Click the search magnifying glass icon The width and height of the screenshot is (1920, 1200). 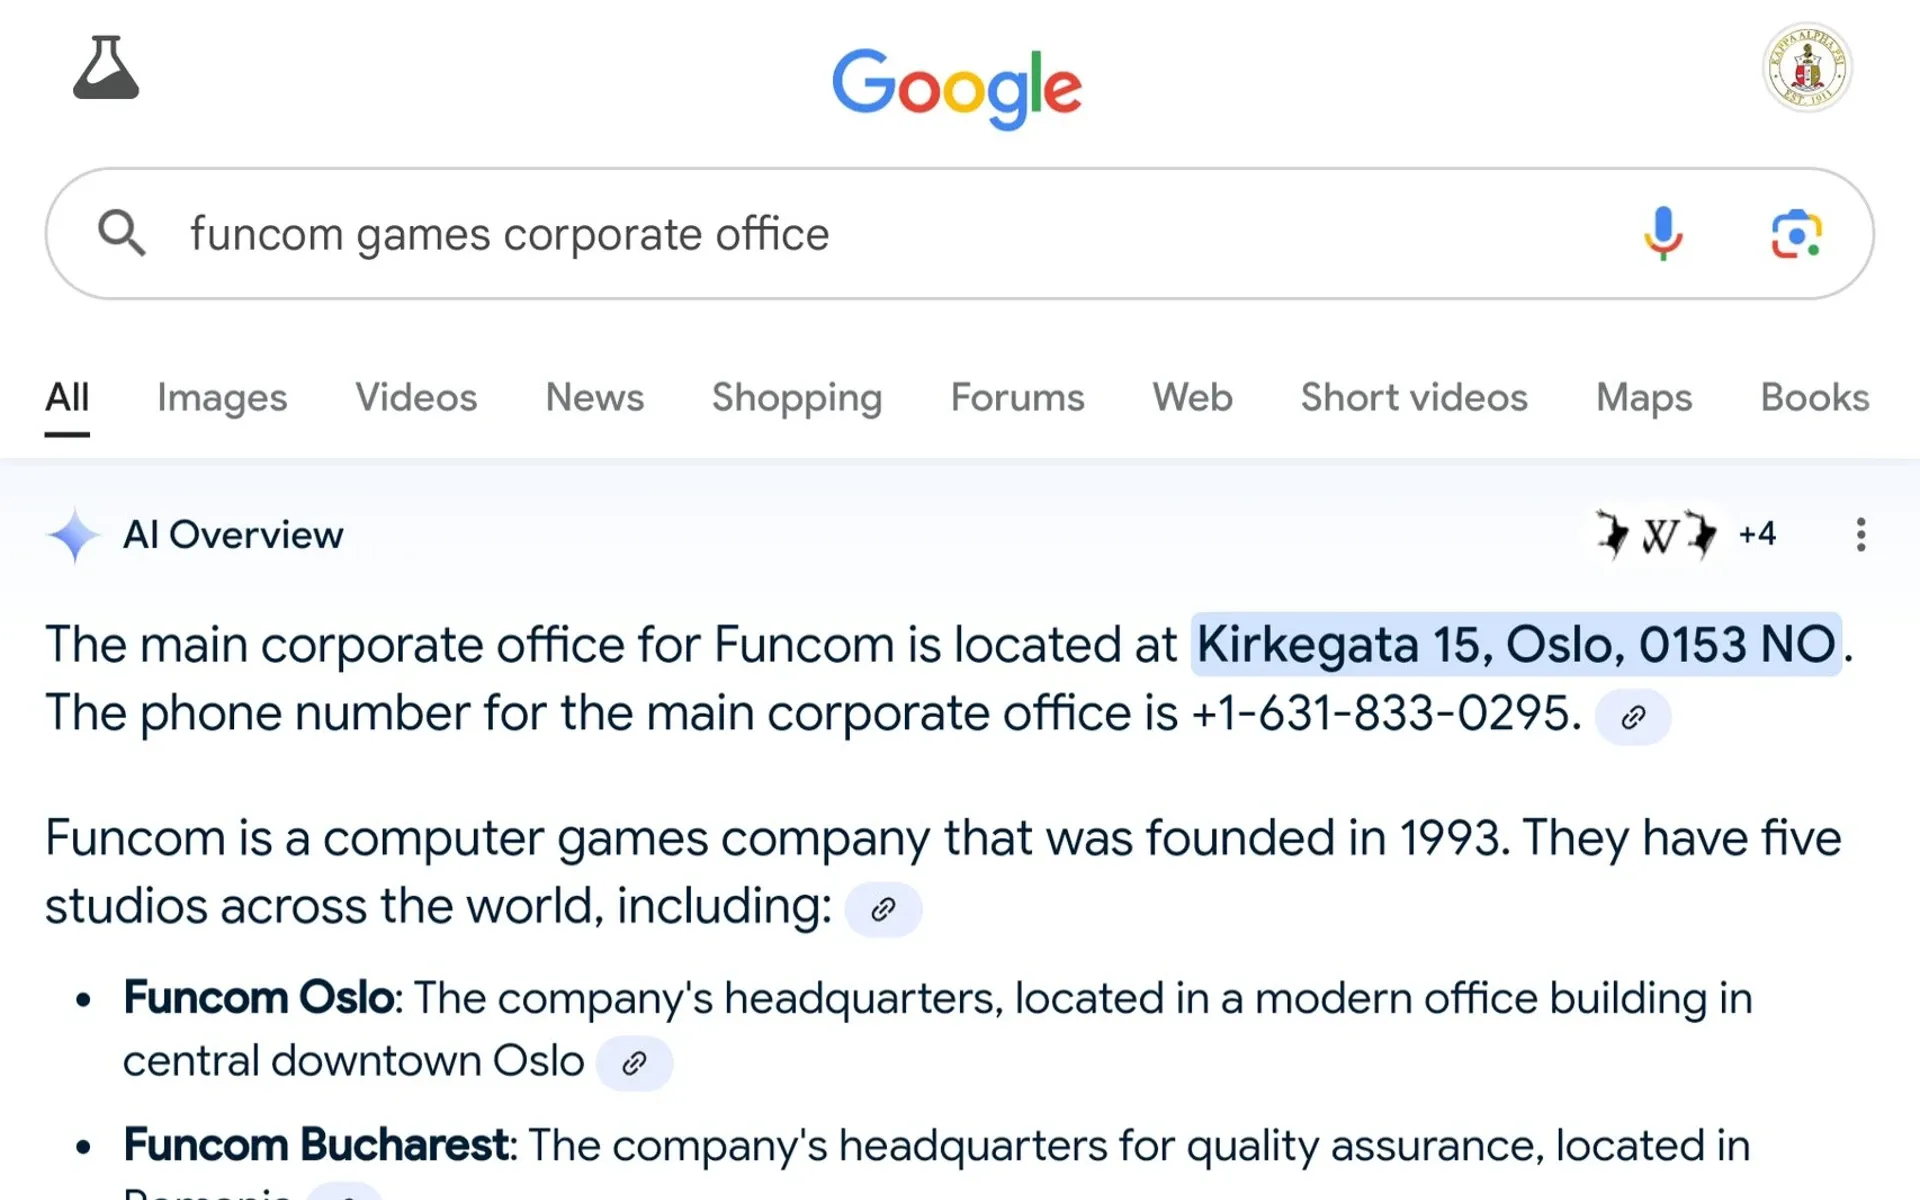121,233
